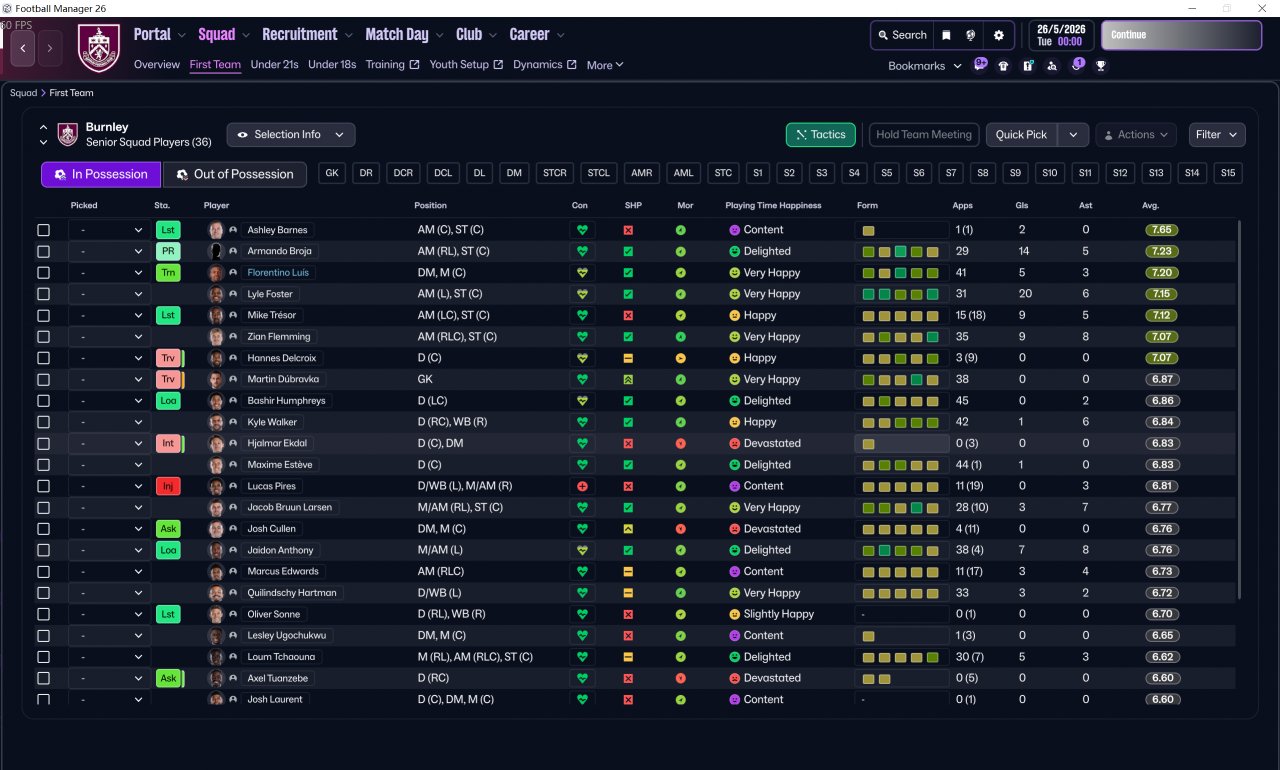This screenshot has height=770, width=1280.
Task: Go back using the left arrow button
Action: [22, 47]
